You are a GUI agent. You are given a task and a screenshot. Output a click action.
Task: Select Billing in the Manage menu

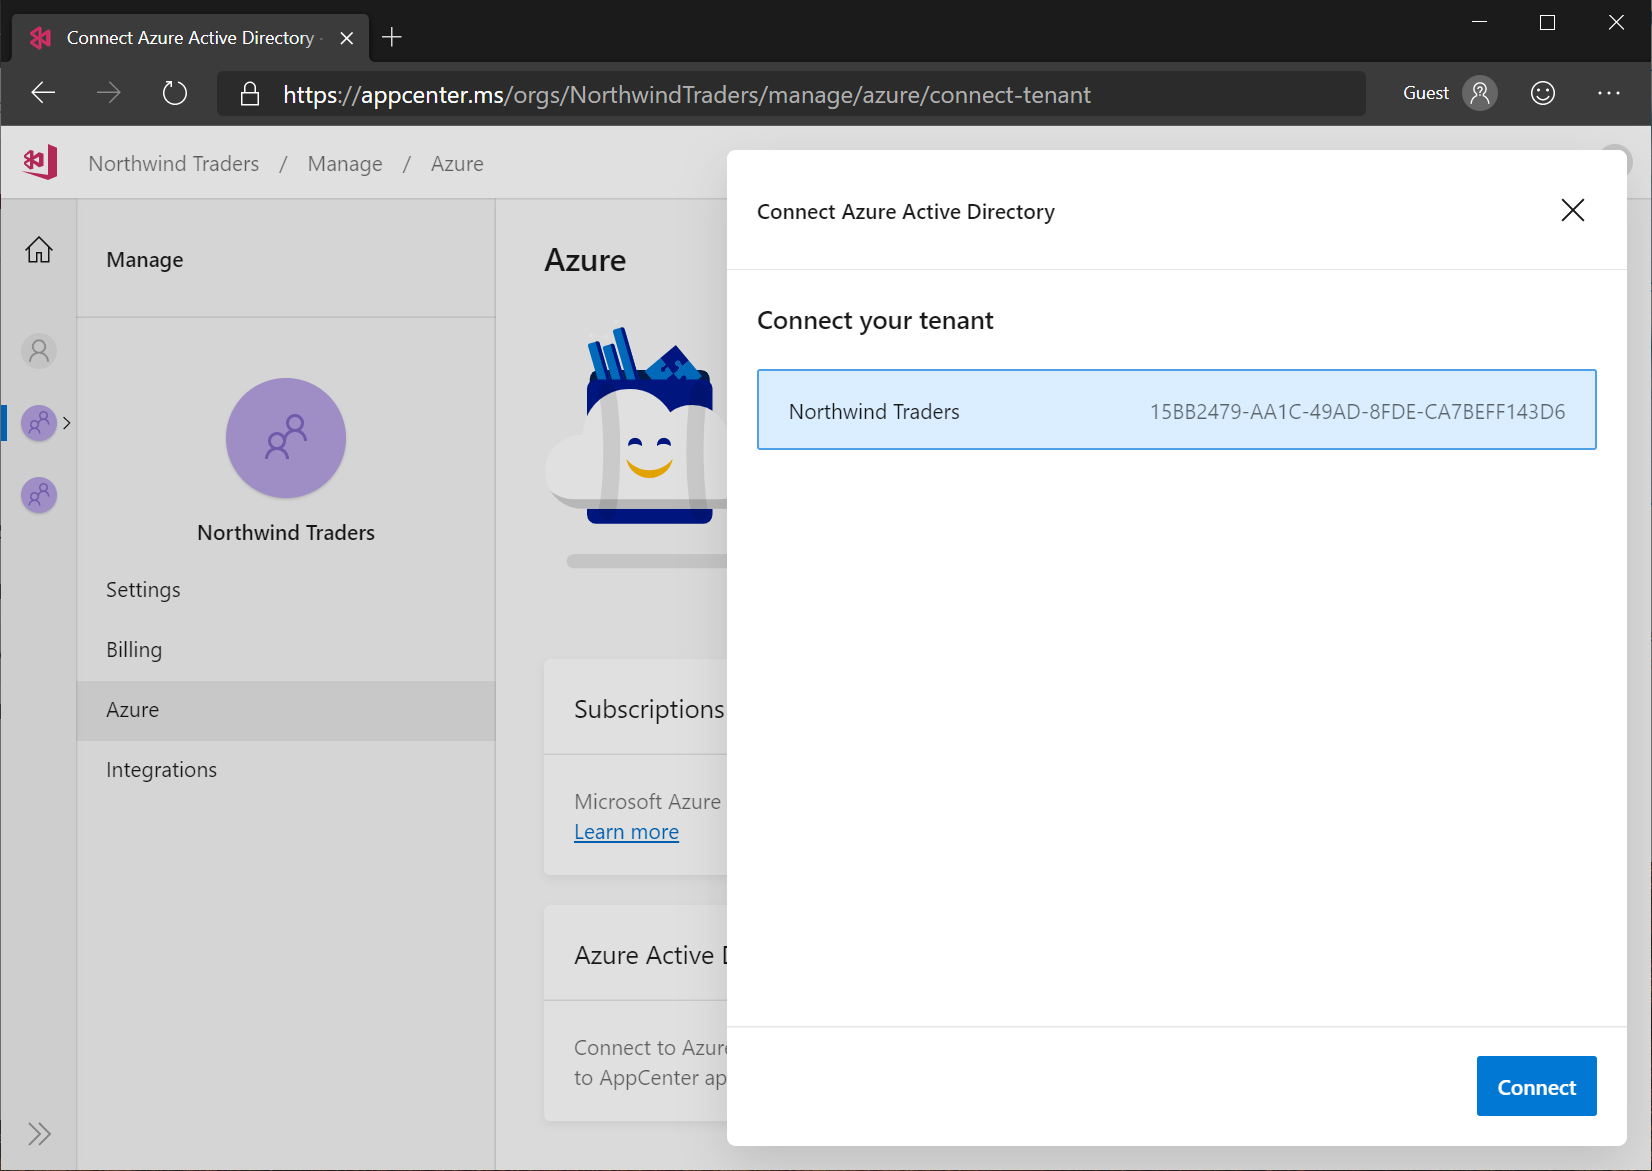pos(133,649)
